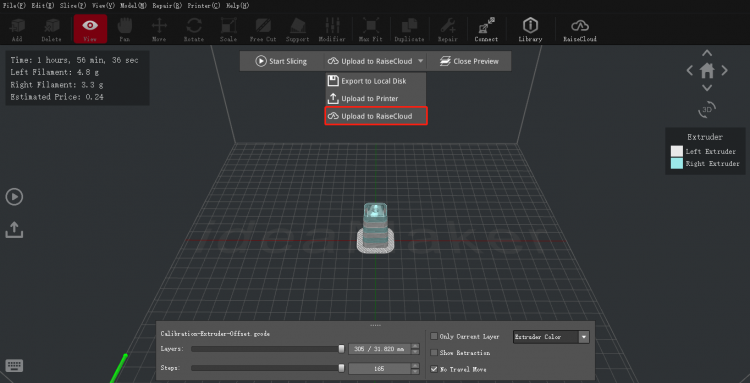Open the Modifier tool
This screenshot has width=750, height=383.
click(x=332, y=30)
